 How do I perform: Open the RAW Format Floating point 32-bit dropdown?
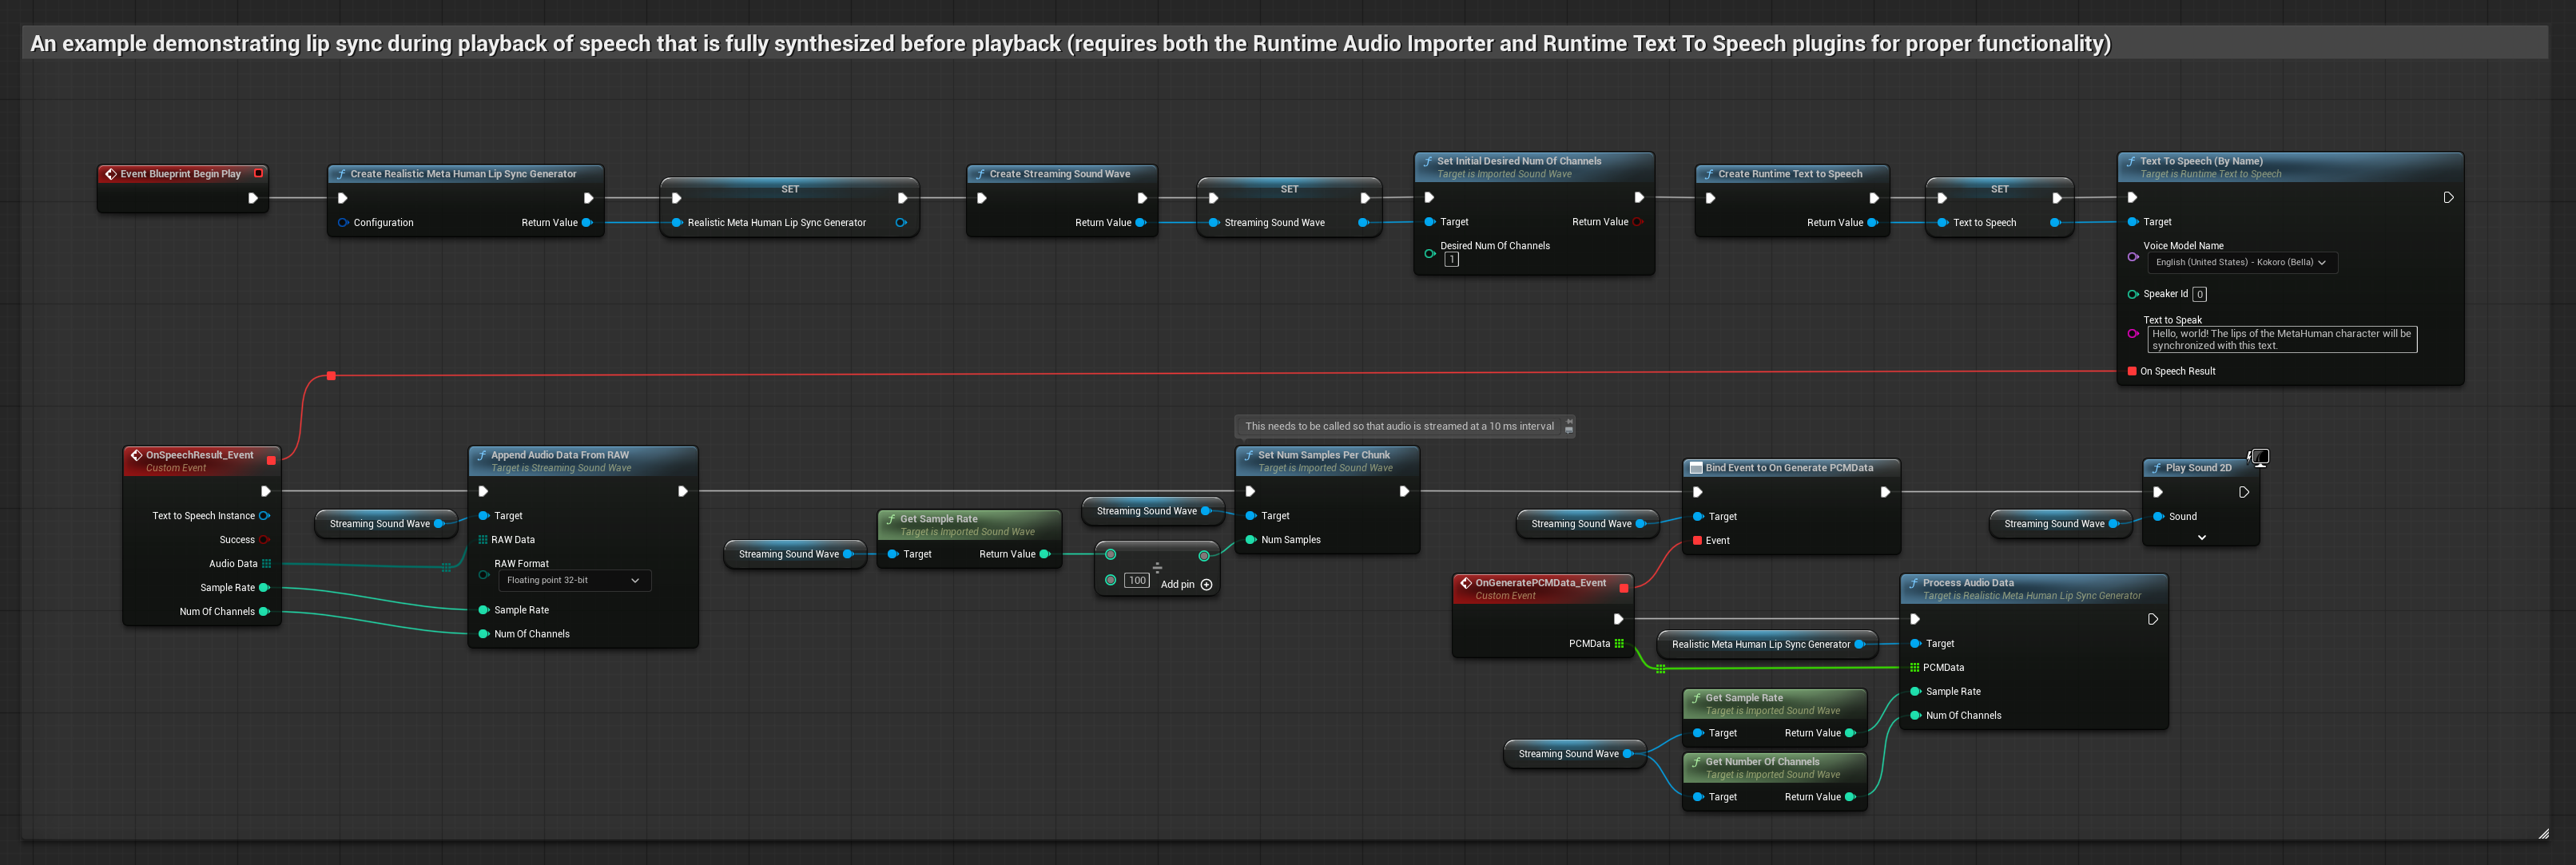[574, 581]
